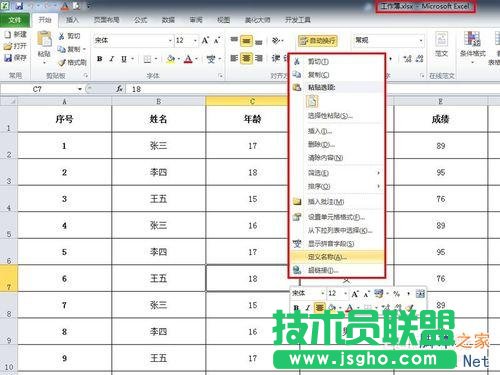Toggle Italic in the mini toolbar

tap(308, 308)
